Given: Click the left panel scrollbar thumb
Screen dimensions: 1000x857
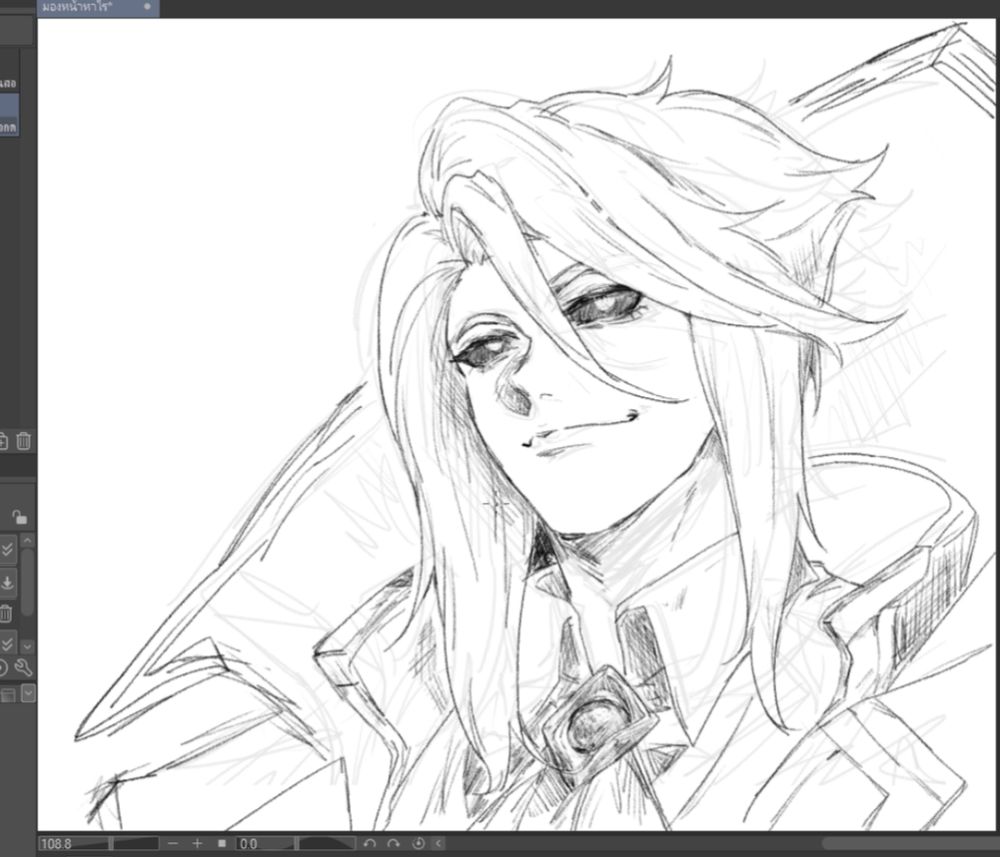Looking at the screenshot, I should point(27,582).
